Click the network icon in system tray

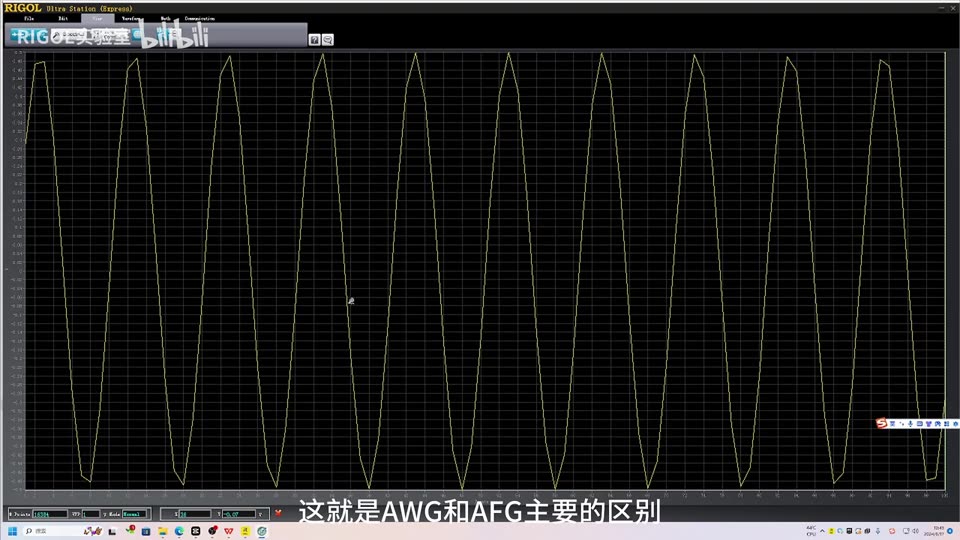click(906, 531)
